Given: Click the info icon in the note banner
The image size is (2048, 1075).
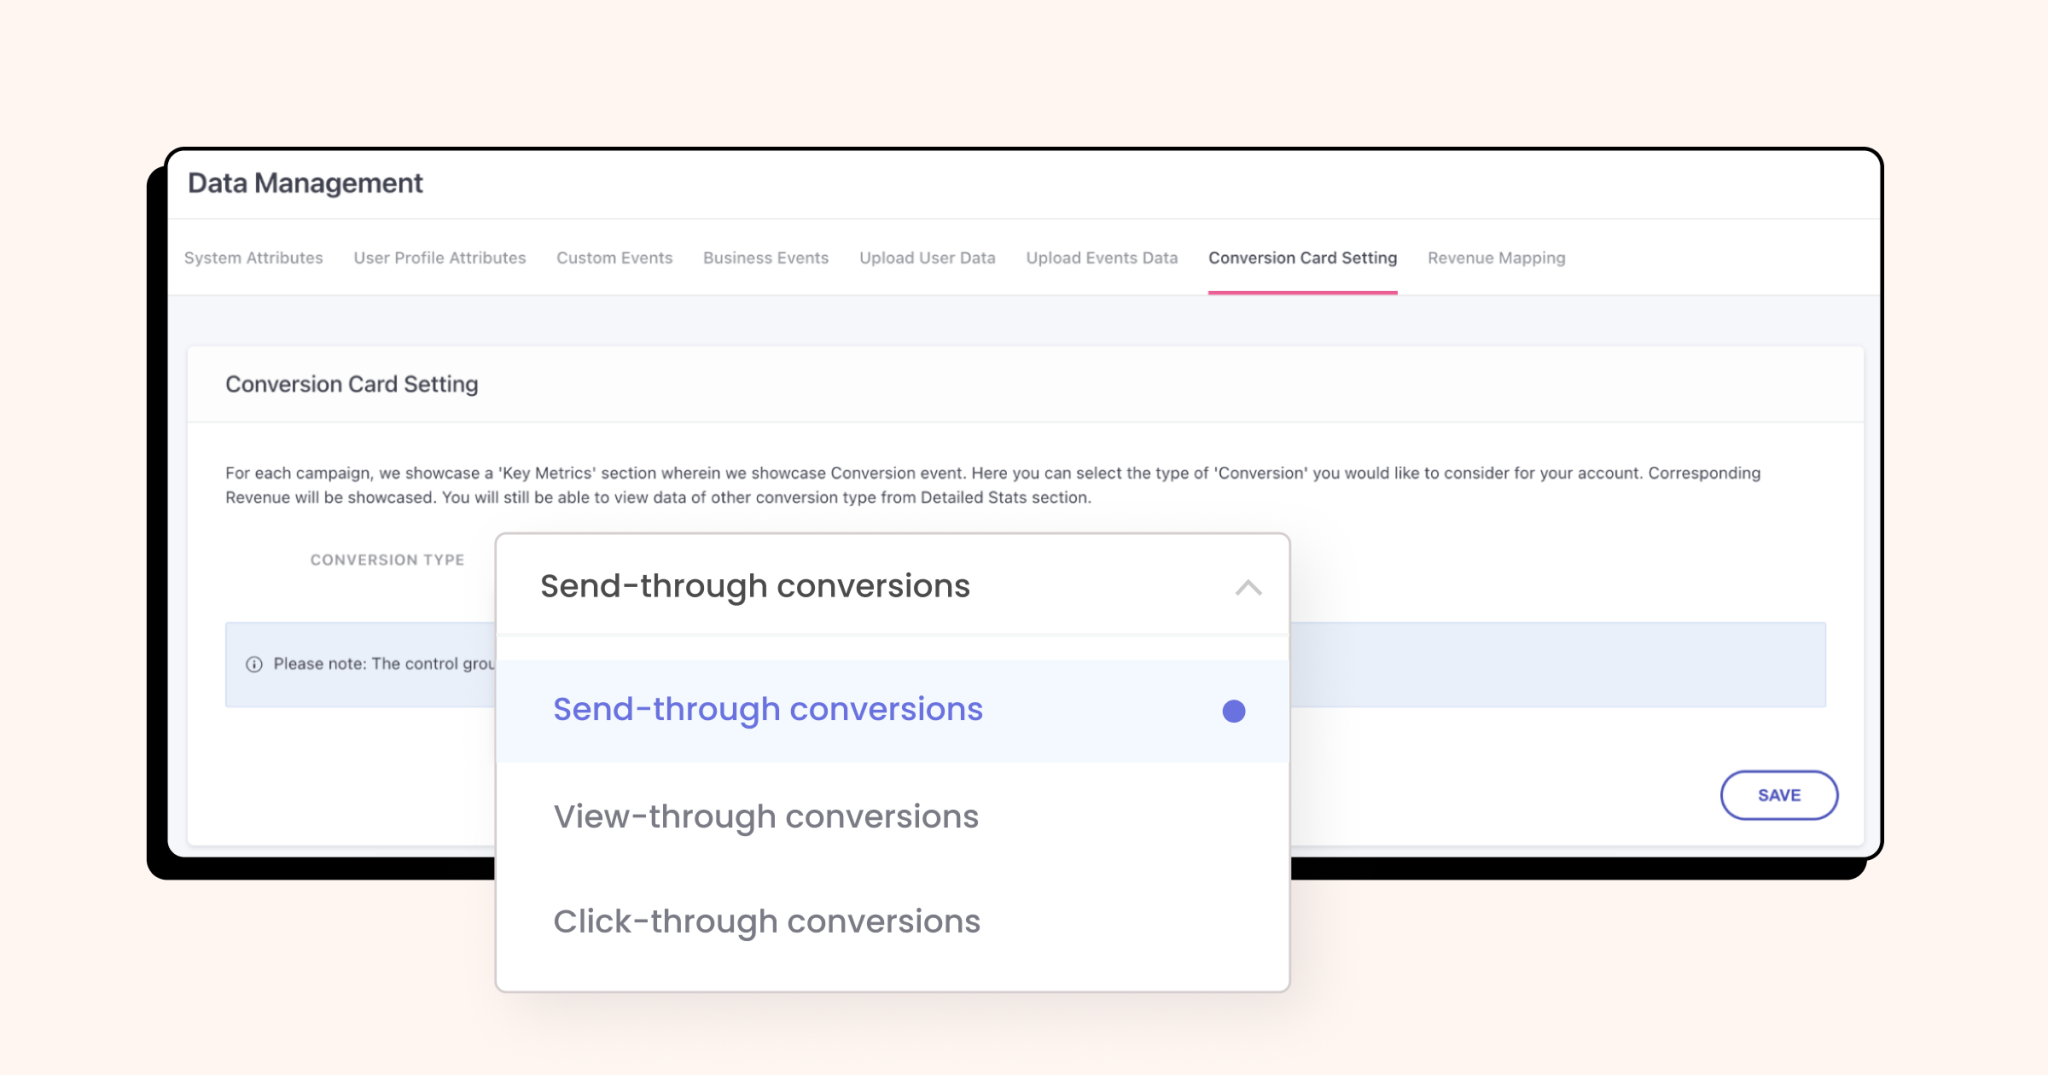Looking at the screenshot, I should tap(256, 663).
